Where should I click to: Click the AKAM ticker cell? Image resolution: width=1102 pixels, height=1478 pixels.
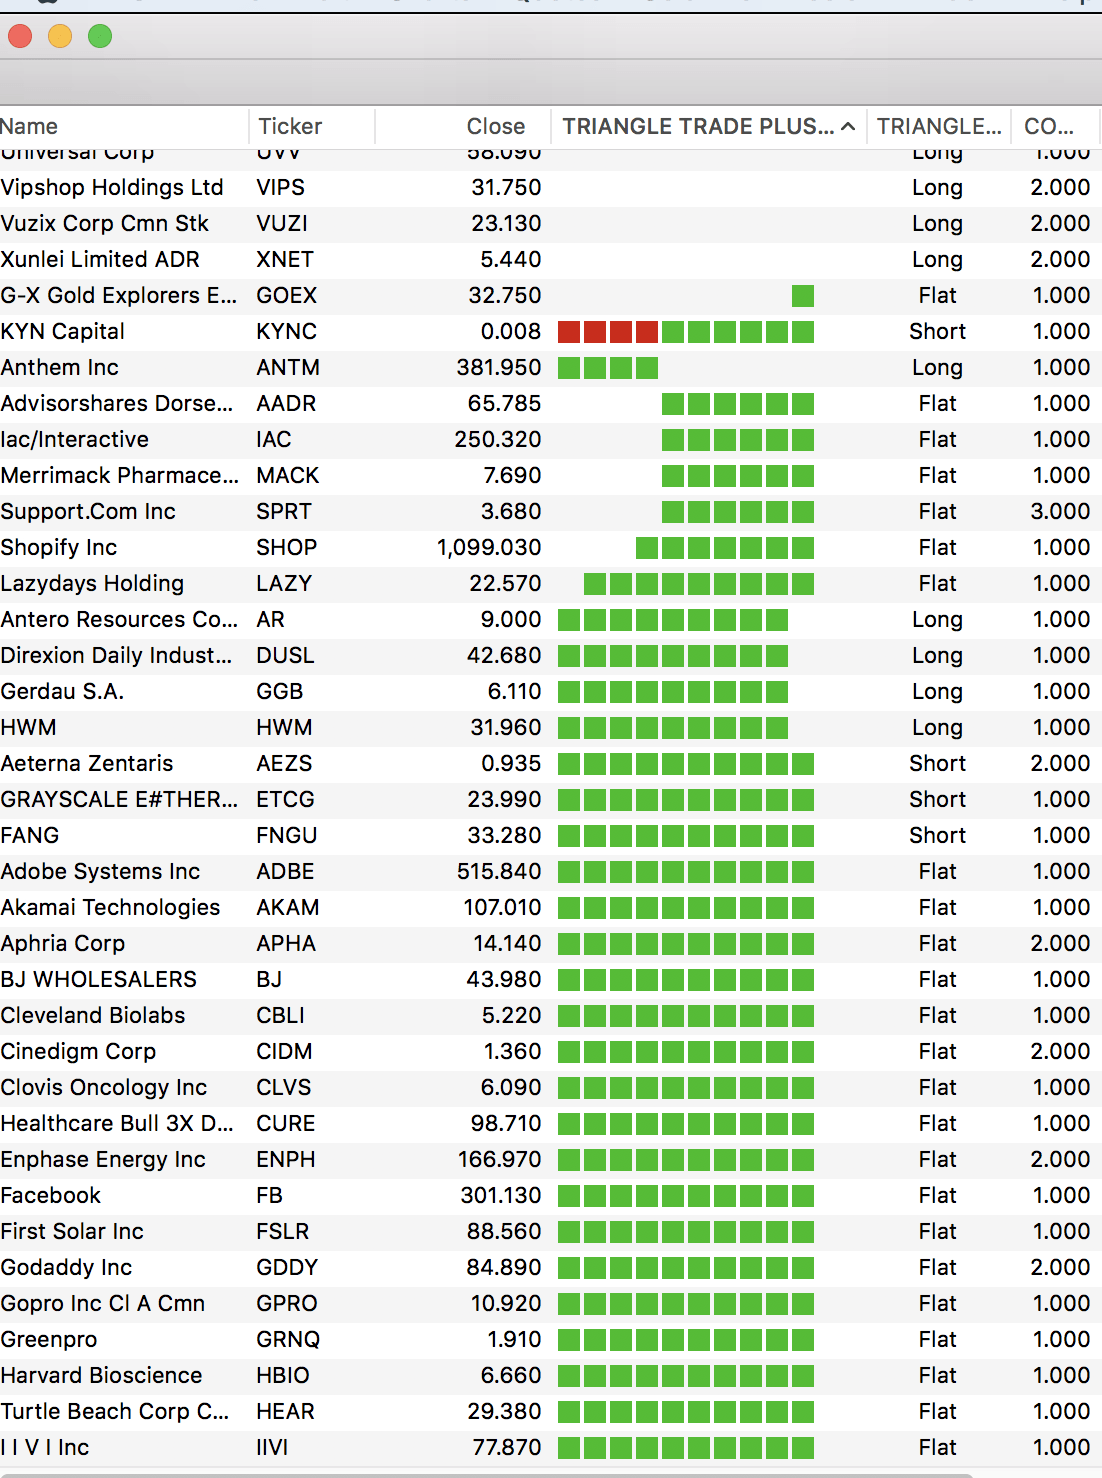click(x=288, y=908)
